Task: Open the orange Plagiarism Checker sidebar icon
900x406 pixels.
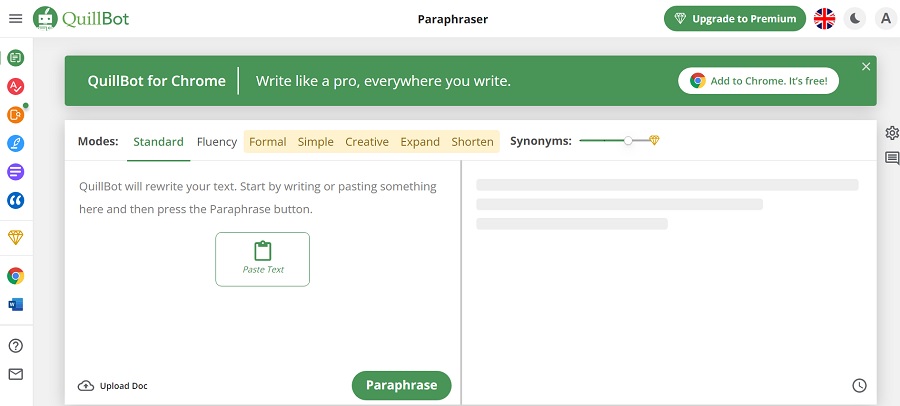Action: point(15,115)
